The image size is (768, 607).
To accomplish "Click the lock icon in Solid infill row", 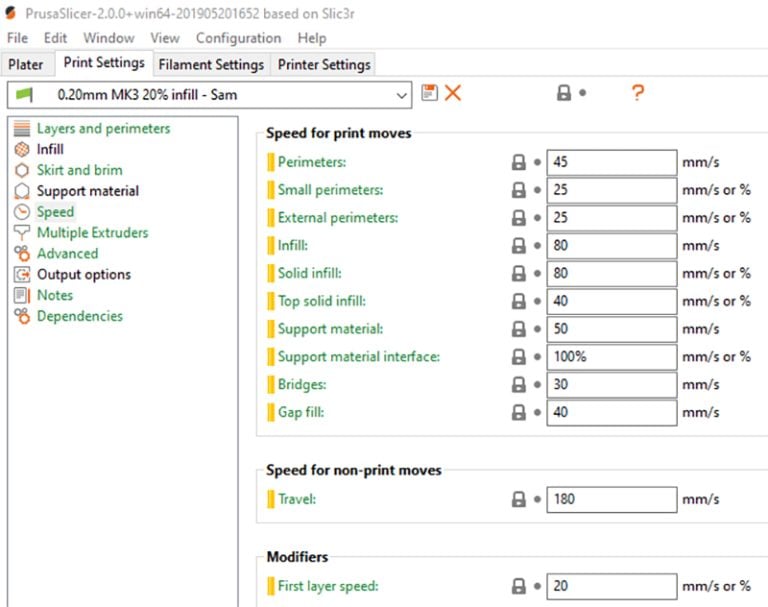I will (519, 273).
